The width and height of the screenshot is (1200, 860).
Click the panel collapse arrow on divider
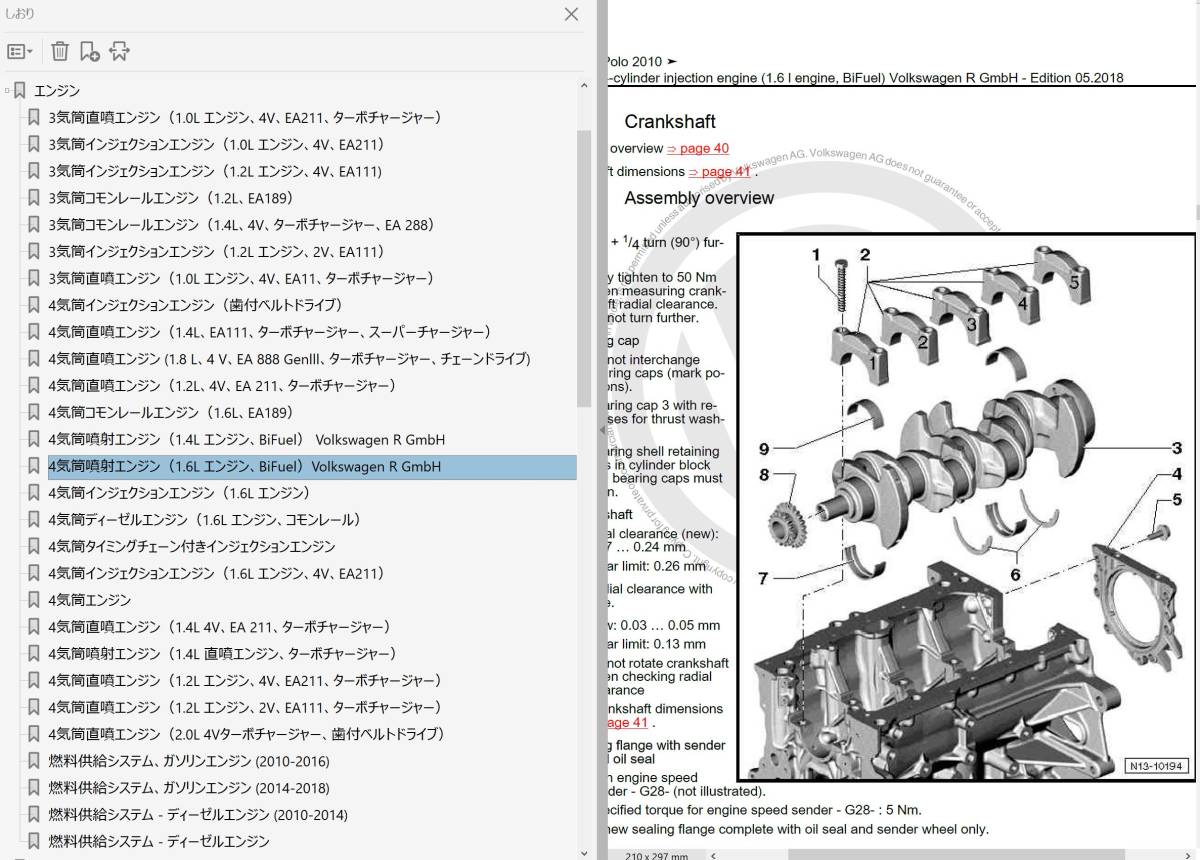pyautogui.click(x=602, y=430)
